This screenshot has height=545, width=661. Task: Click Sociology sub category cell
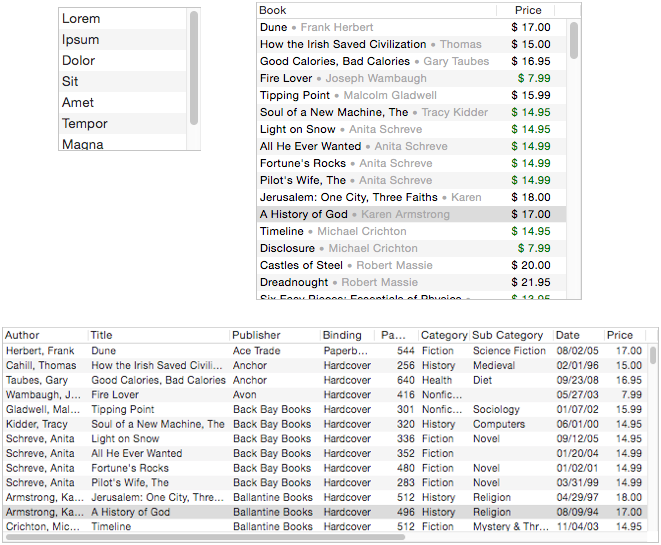click(x=496, y=409)
